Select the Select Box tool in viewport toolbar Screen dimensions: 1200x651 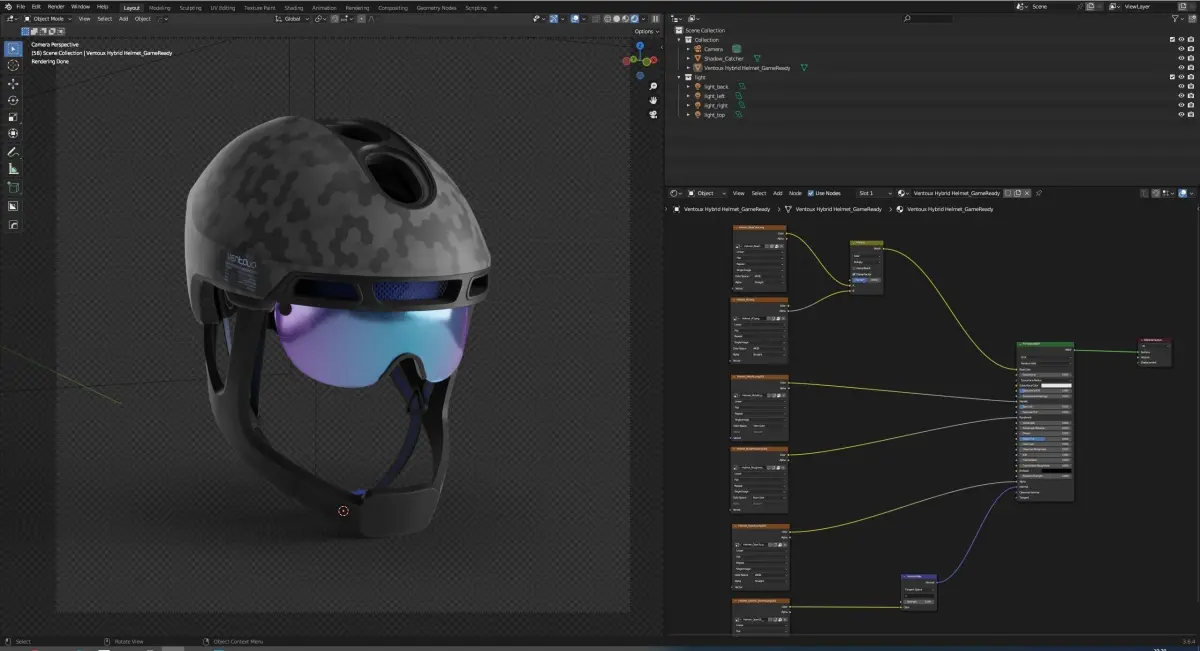tap(13, 48)
